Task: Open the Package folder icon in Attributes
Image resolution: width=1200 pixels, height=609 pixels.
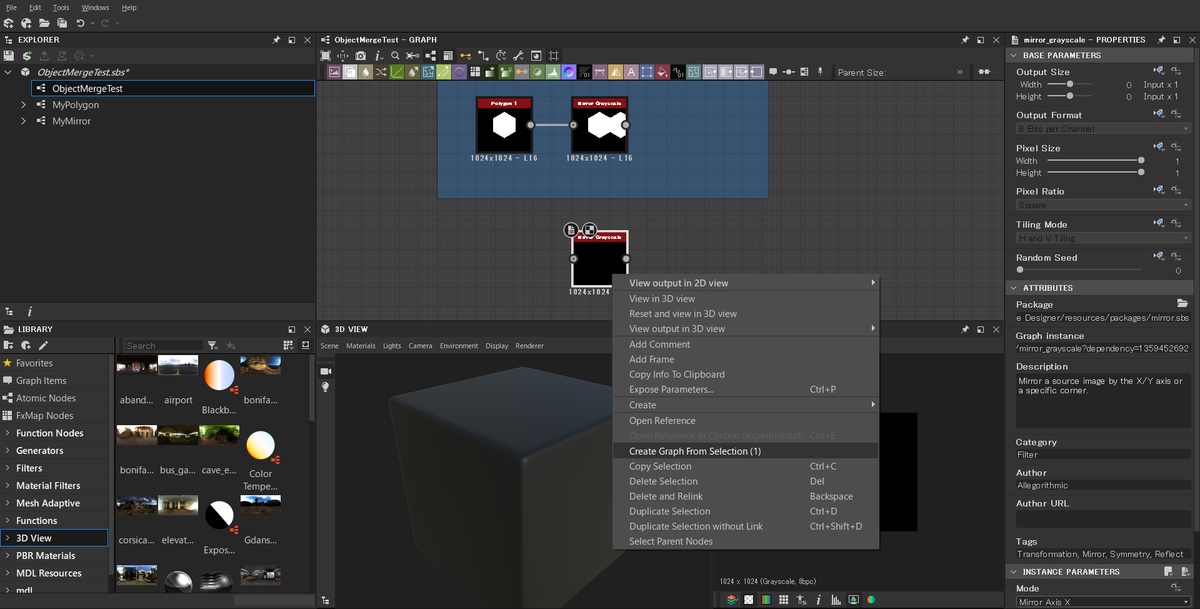Action: pyautogui.click(x=1182, y=303)
